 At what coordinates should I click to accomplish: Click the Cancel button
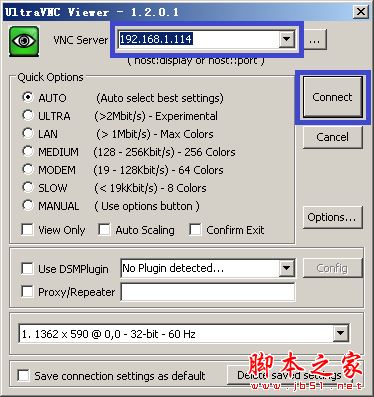click(332, 137)
